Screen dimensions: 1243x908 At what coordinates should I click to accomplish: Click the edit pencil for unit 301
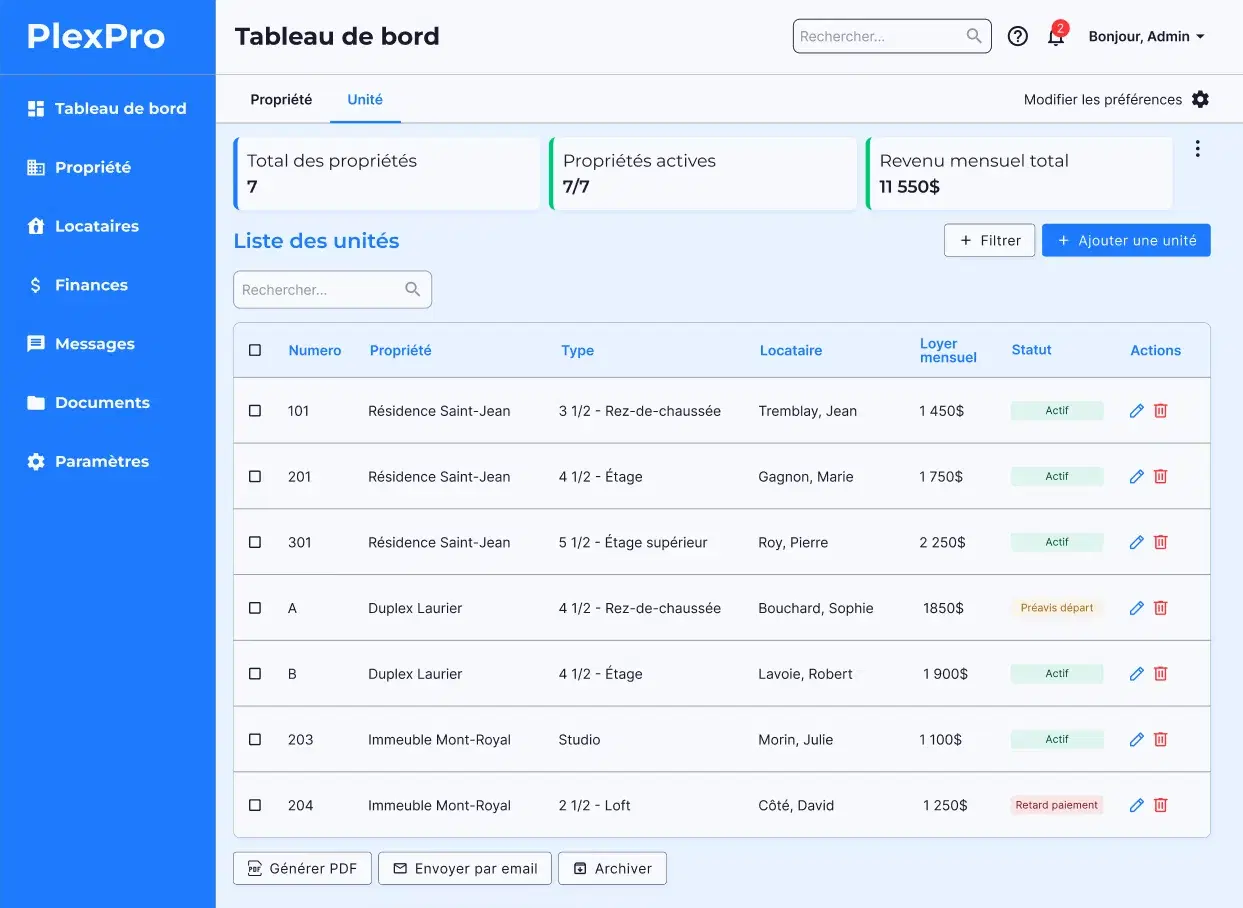pyautogui.click(x=1136, y=542)
